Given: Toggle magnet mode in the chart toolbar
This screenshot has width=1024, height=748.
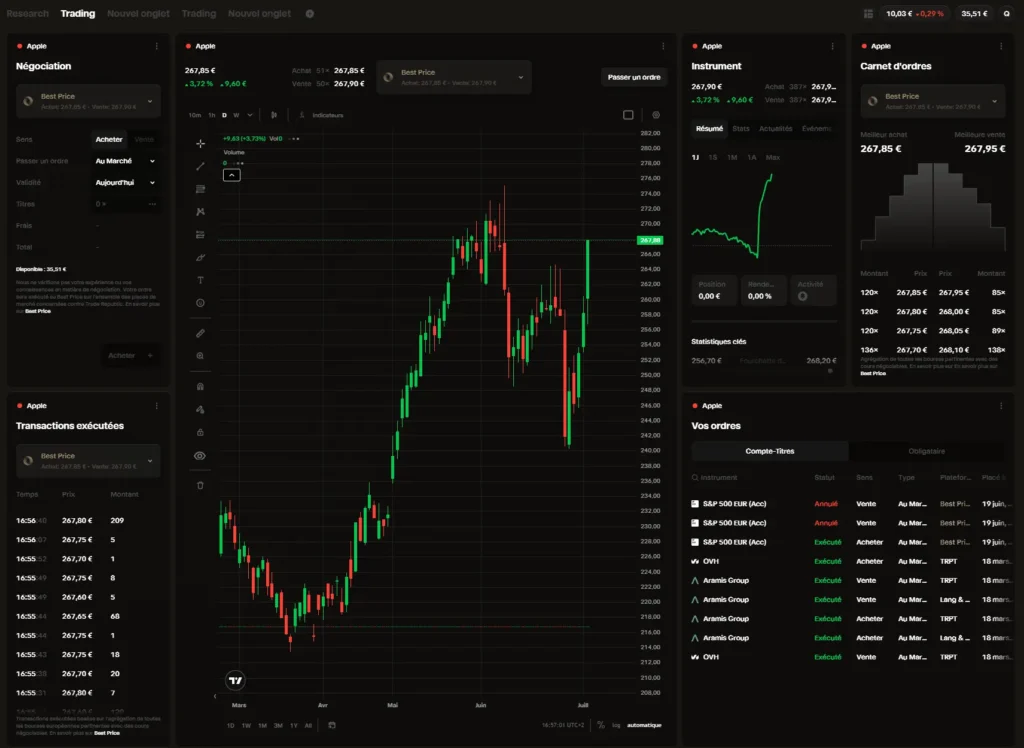Looking at the screenshot, I should coord(200,386).
